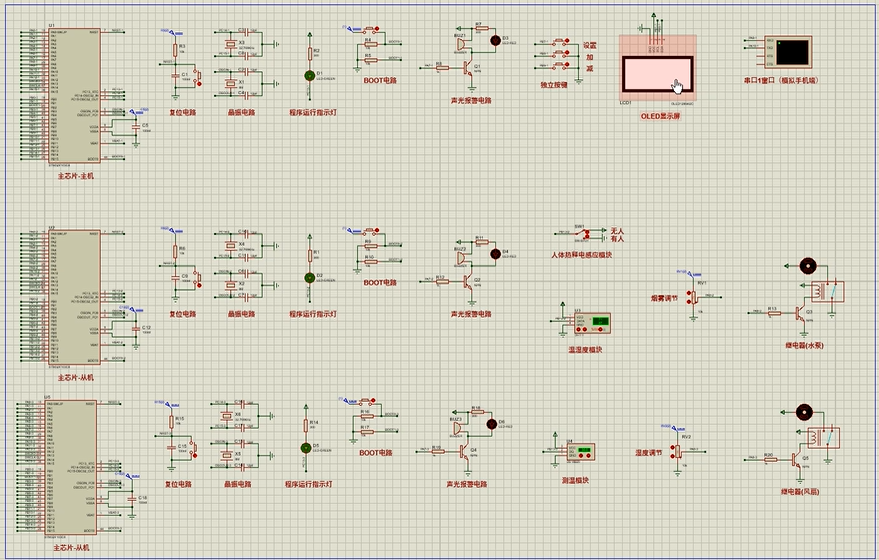Screen dimensions: 879x560
Task: Select transistor Q3 in water pump relay
Action: pos(800,313)
